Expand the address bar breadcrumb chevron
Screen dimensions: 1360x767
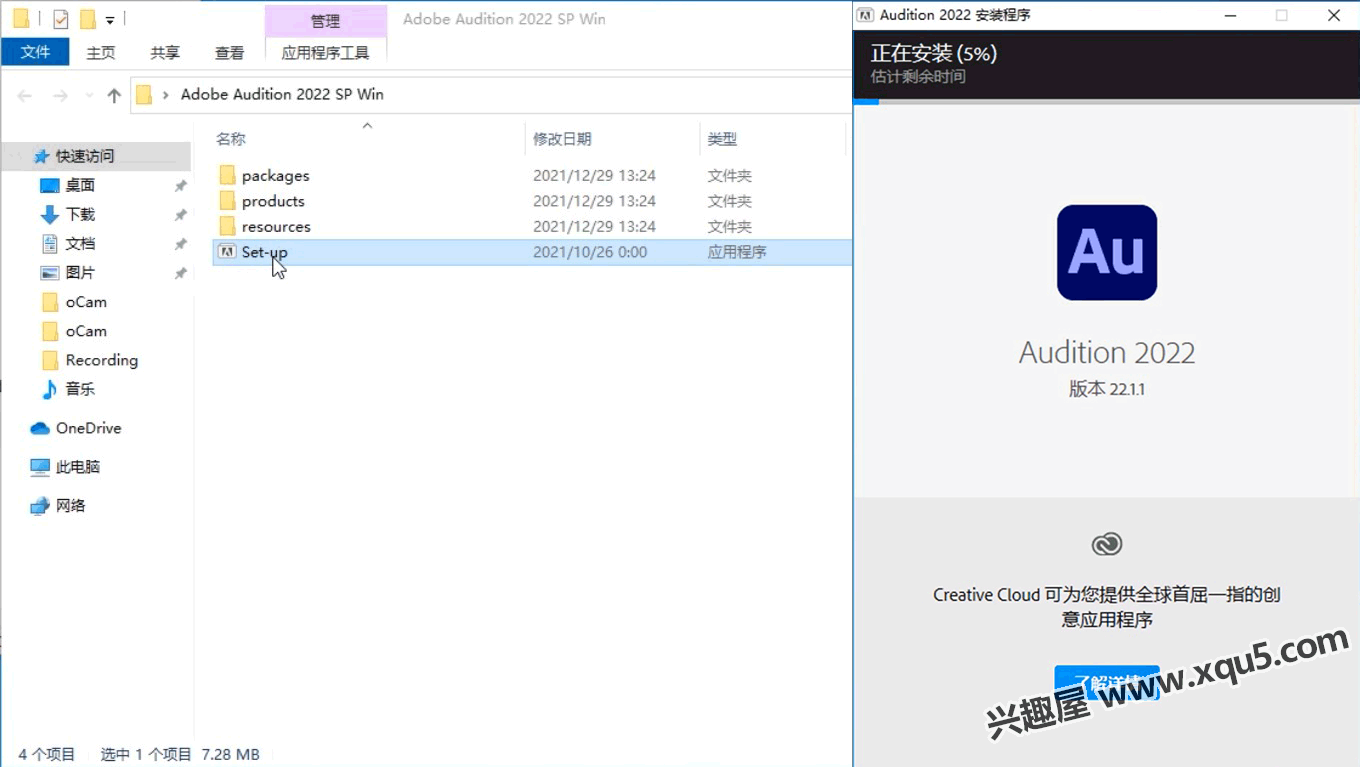[x=166, y=95]
